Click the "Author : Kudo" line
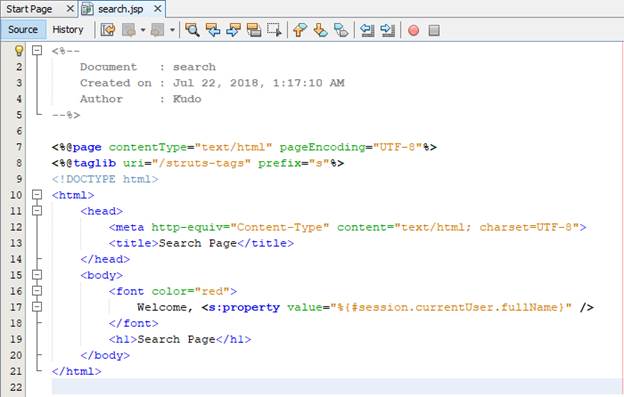This screenshot has height=397, width=624. tap(140, 99)
